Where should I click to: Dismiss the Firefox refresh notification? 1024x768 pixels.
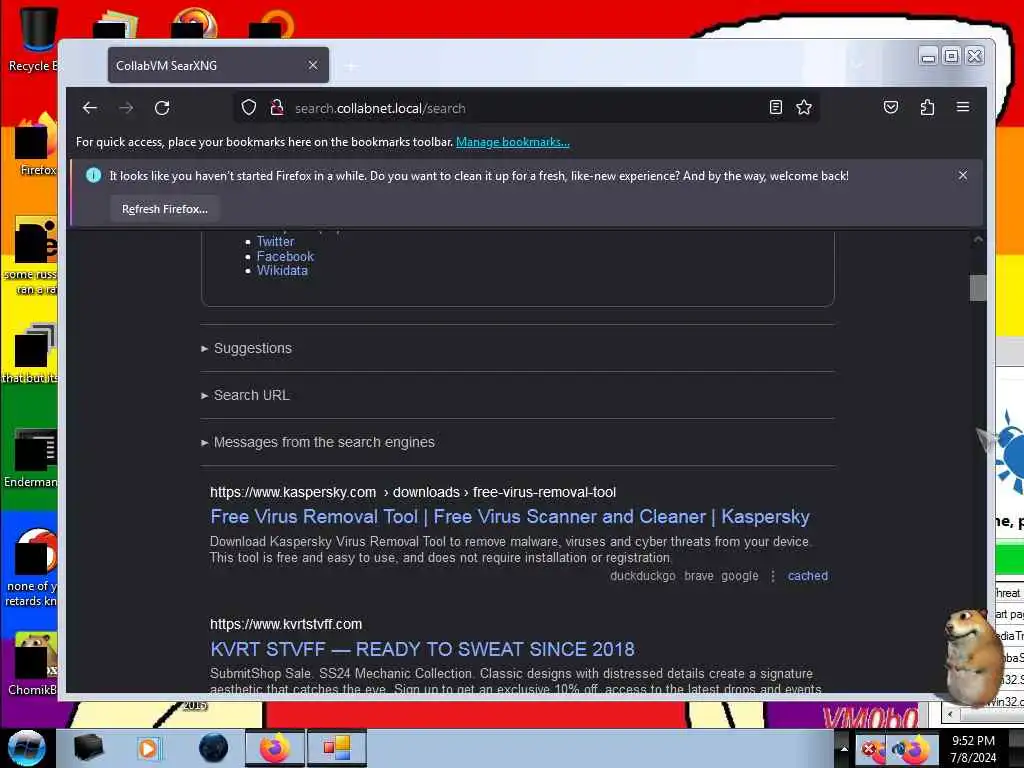coord(963,175)
